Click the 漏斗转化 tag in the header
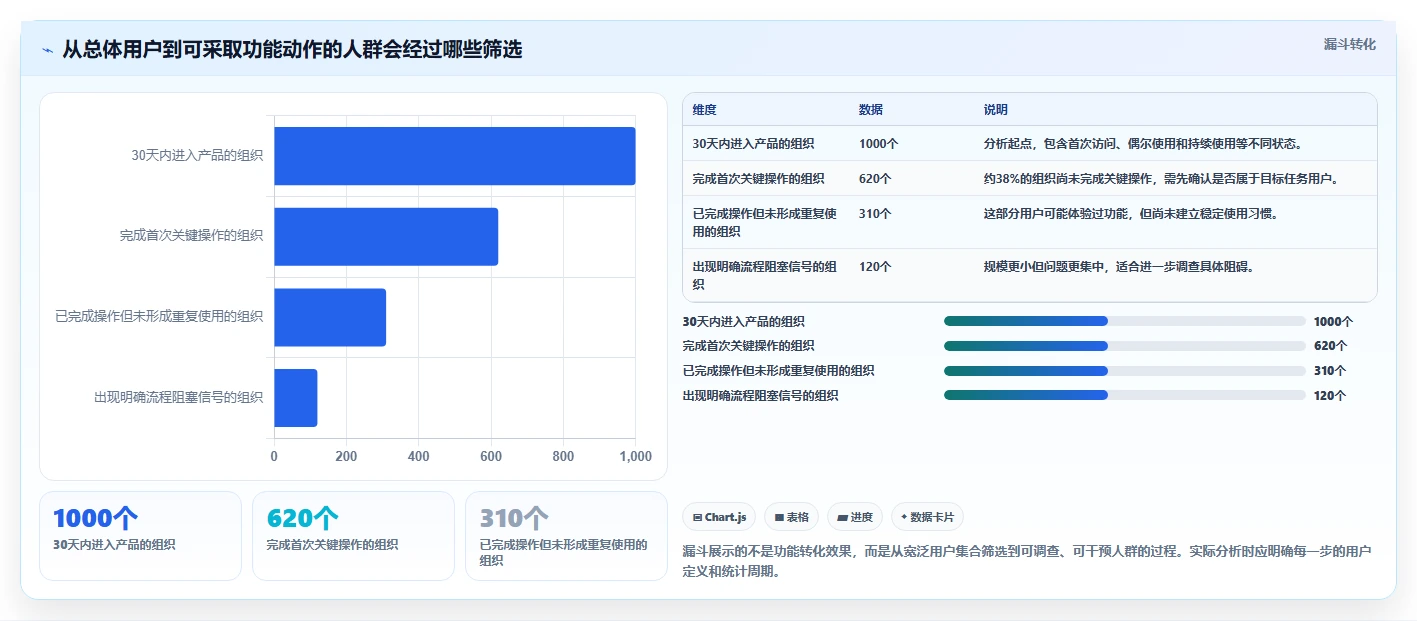 pos(1349,44)
